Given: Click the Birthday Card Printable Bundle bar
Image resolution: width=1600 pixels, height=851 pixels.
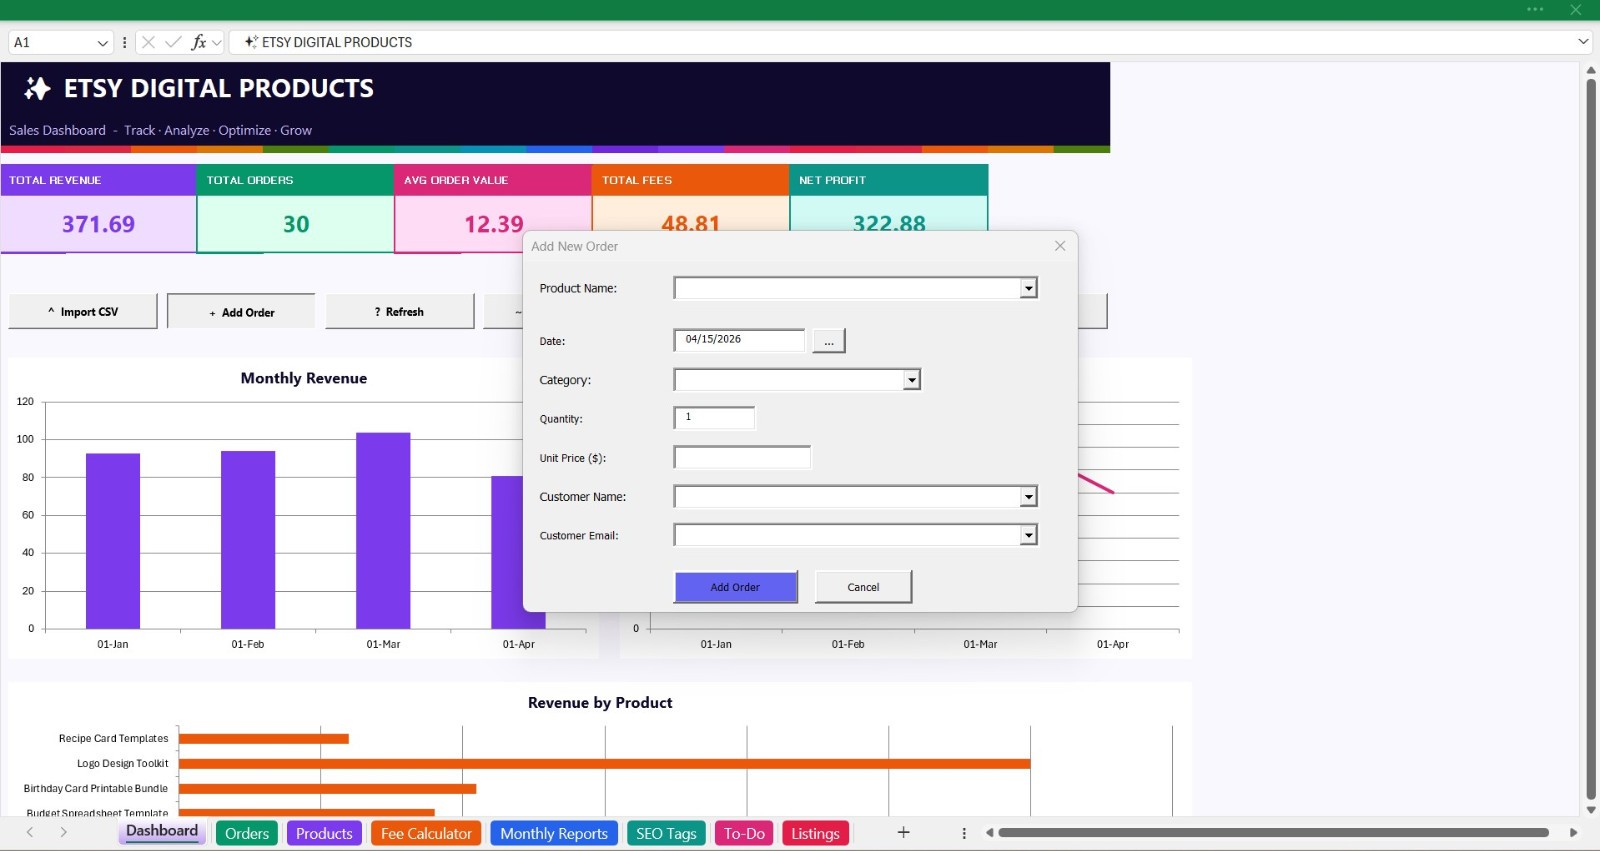Looking at the screenshot, I should [x=327, y=789].
